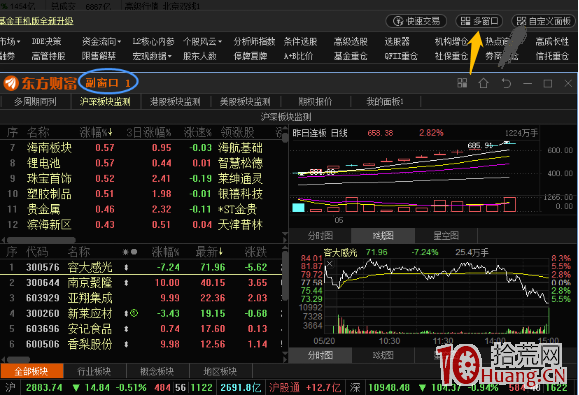Click the panel layout grid icon in 副窗口 title bar
579x395 pixels.
point(462,83)
